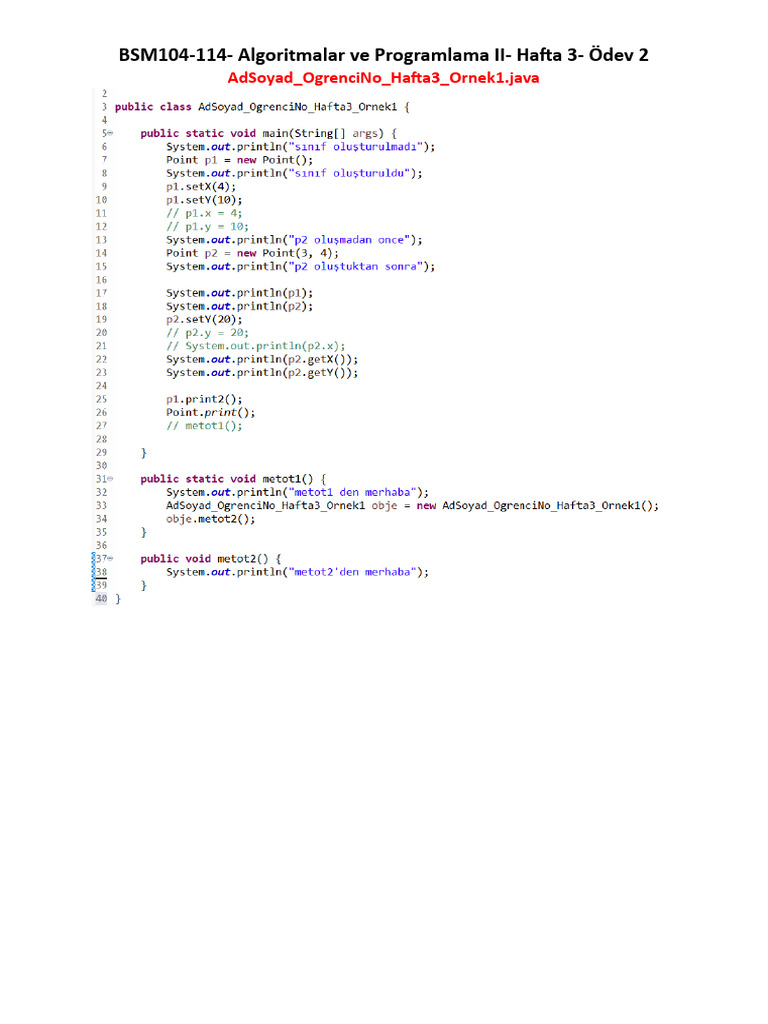Click the class declaration on line 3
This screenshot has height=1024, width=768.
[x=262, y=107]
